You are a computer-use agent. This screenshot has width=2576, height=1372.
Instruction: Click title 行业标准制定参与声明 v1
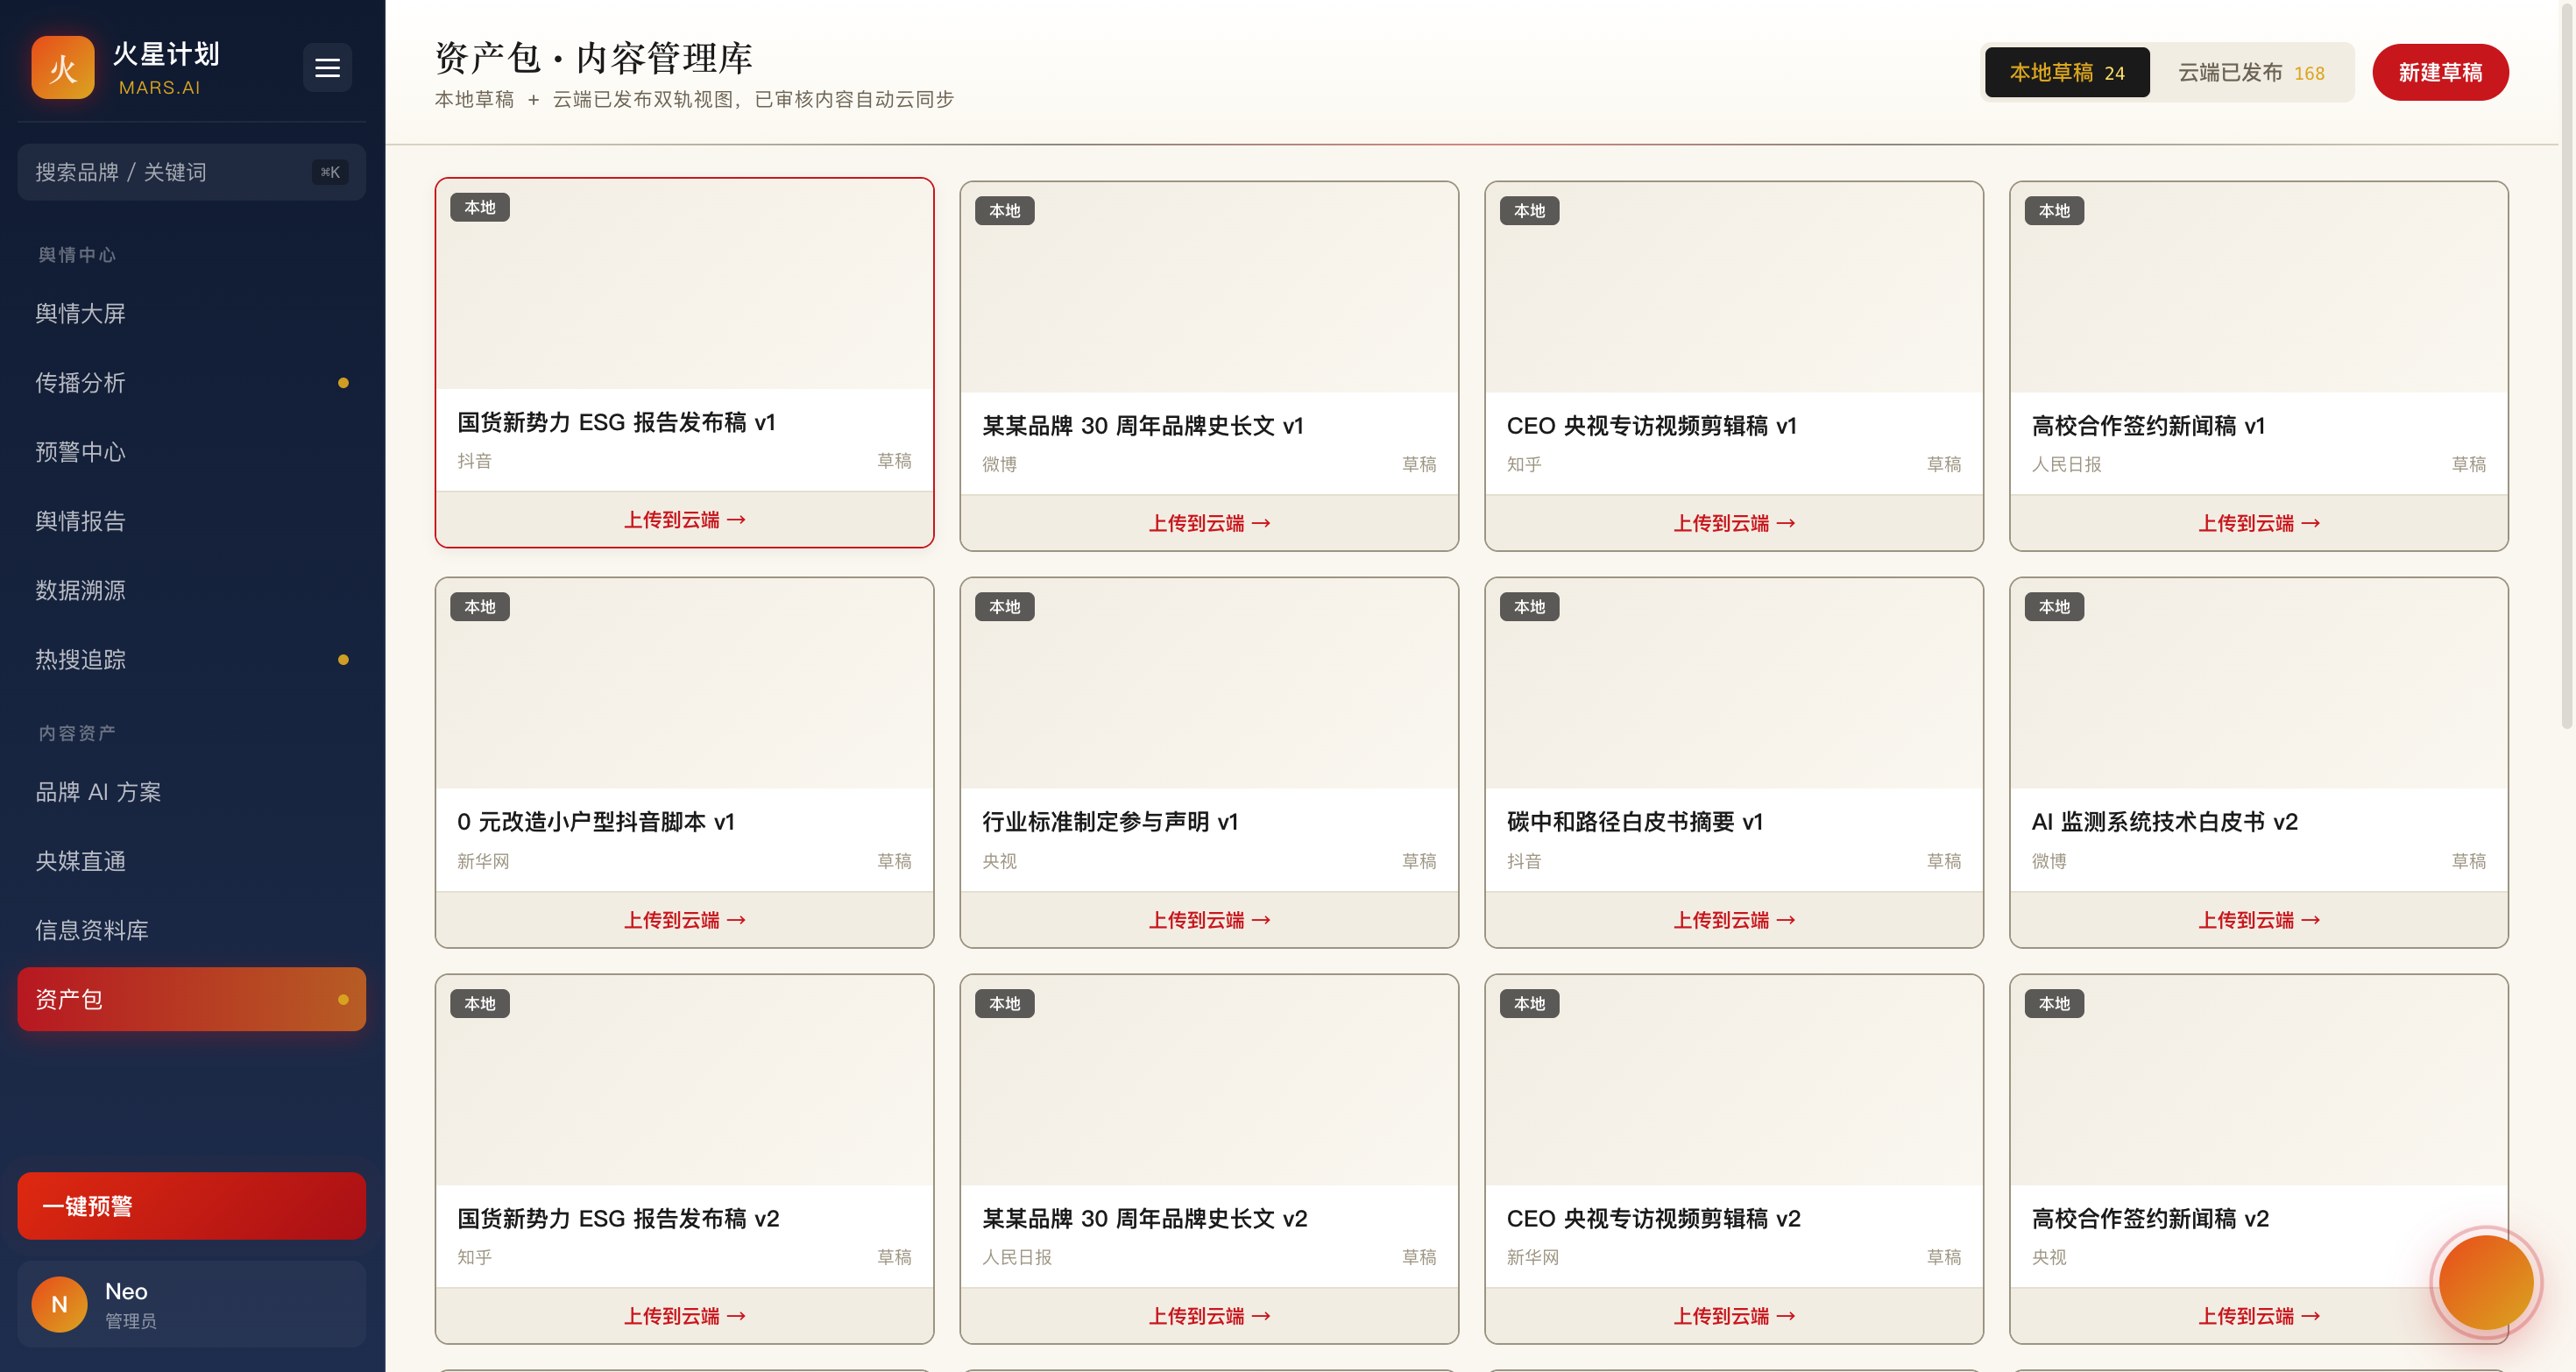(x=1110, y=822)
